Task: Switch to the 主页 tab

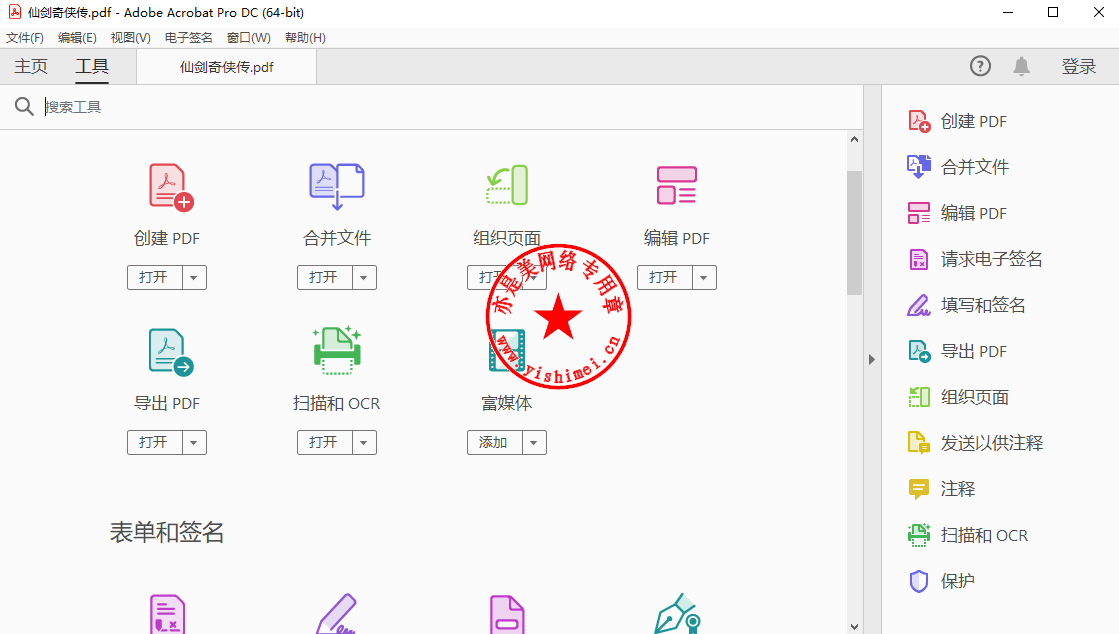Action: [x=31, y=66]
